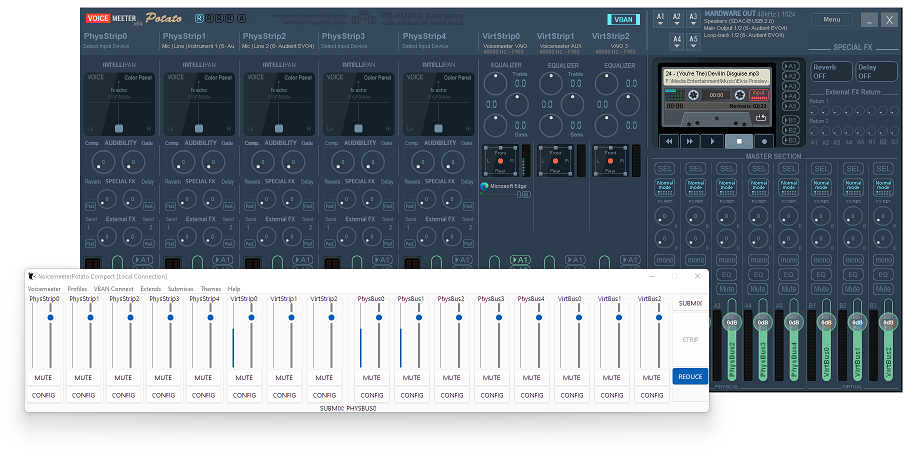This screenshot has height=455, width=909.
Task: Click the Microsoft Edge icon under VirtStrip0
Action: coord(486,186)
